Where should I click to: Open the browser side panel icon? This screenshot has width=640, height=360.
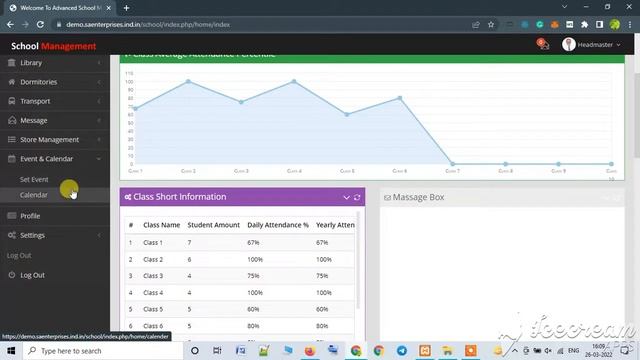click(599, 25)
